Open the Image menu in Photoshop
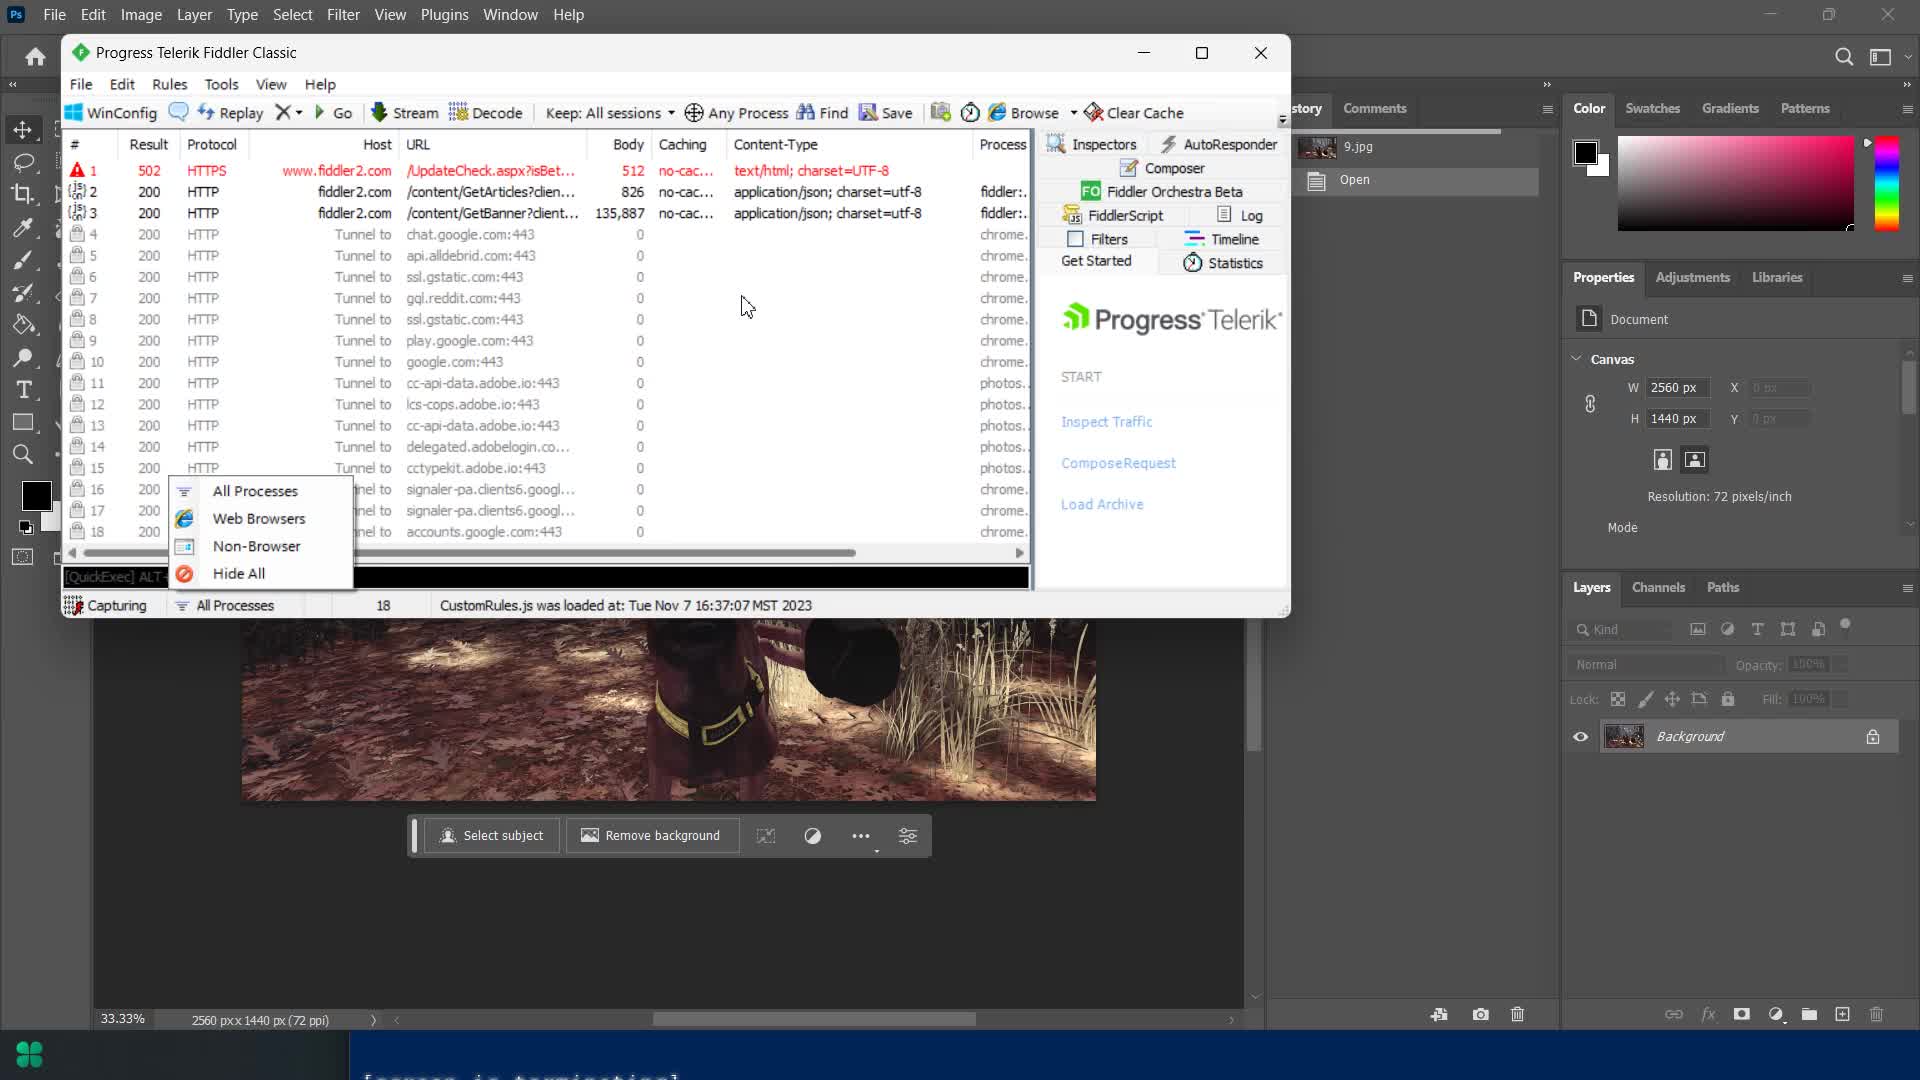This screenshot has height=1080, width=1920. tap(140, 14)
